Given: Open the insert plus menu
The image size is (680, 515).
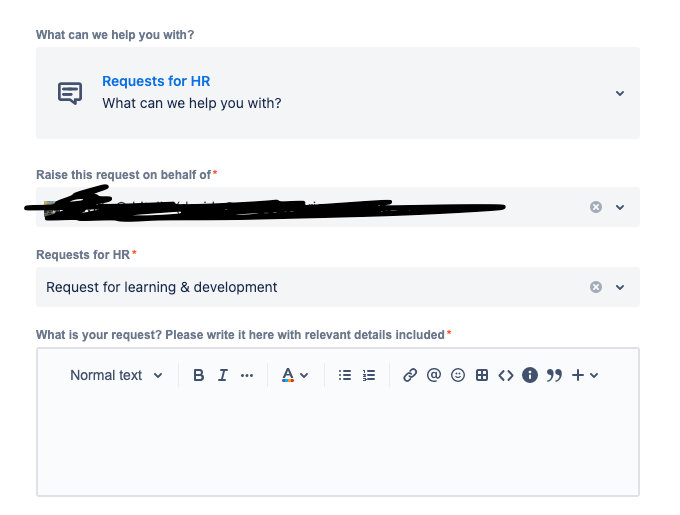Looking at the screenshot, I should click(578, 375).
